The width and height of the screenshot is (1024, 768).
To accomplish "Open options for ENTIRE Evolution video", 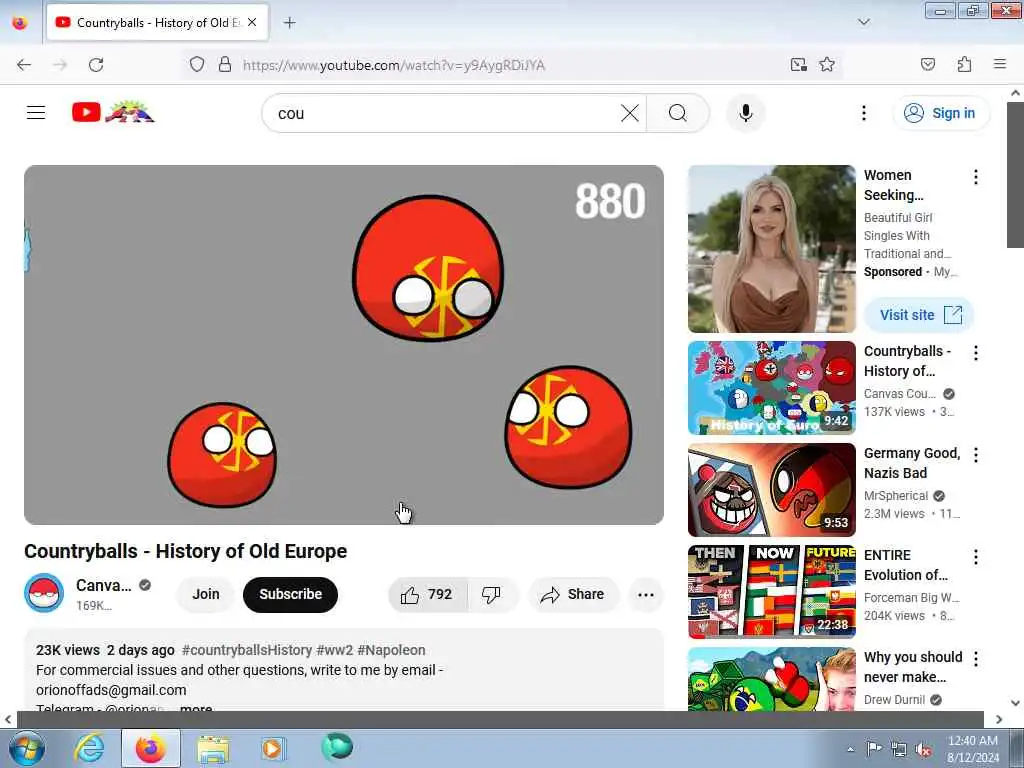I will pos(975,557).
